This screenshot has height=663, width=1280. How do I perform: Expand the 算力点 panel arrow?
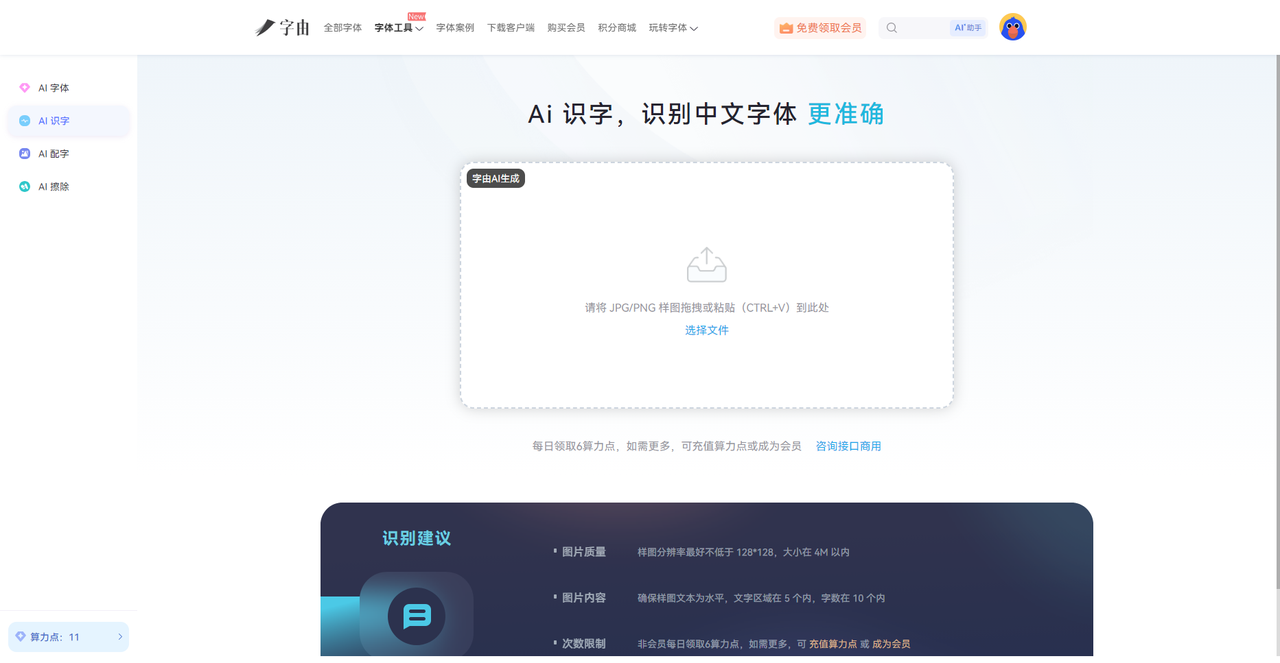[x=120, y=637]
